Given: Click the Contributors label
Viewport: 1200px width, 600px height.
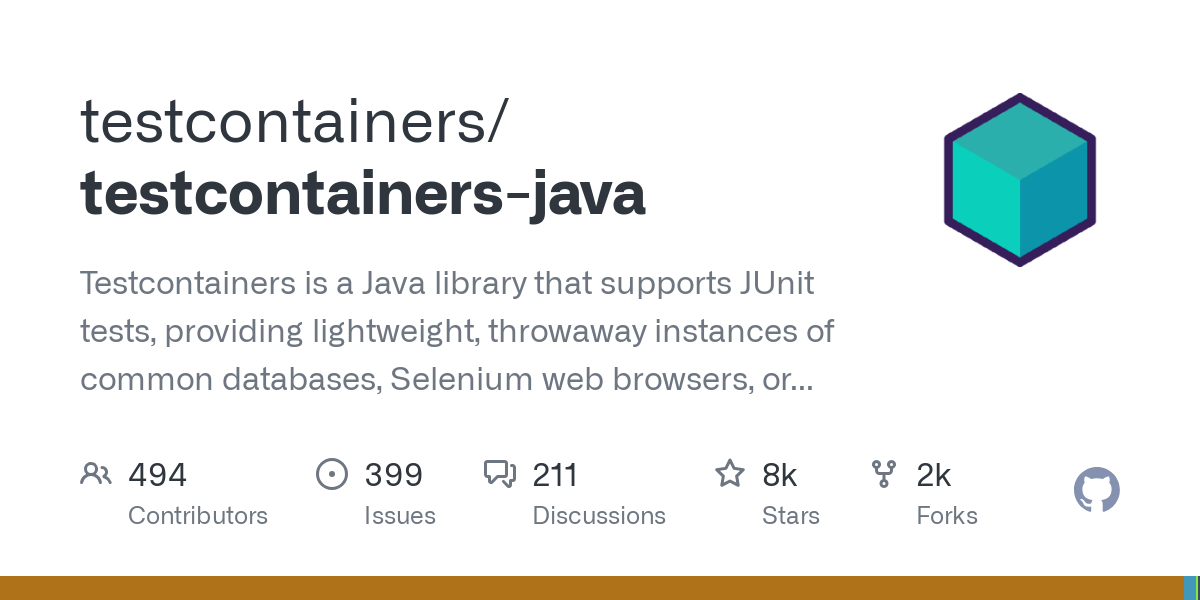Looking at the screenshot, I should (198, 516).
